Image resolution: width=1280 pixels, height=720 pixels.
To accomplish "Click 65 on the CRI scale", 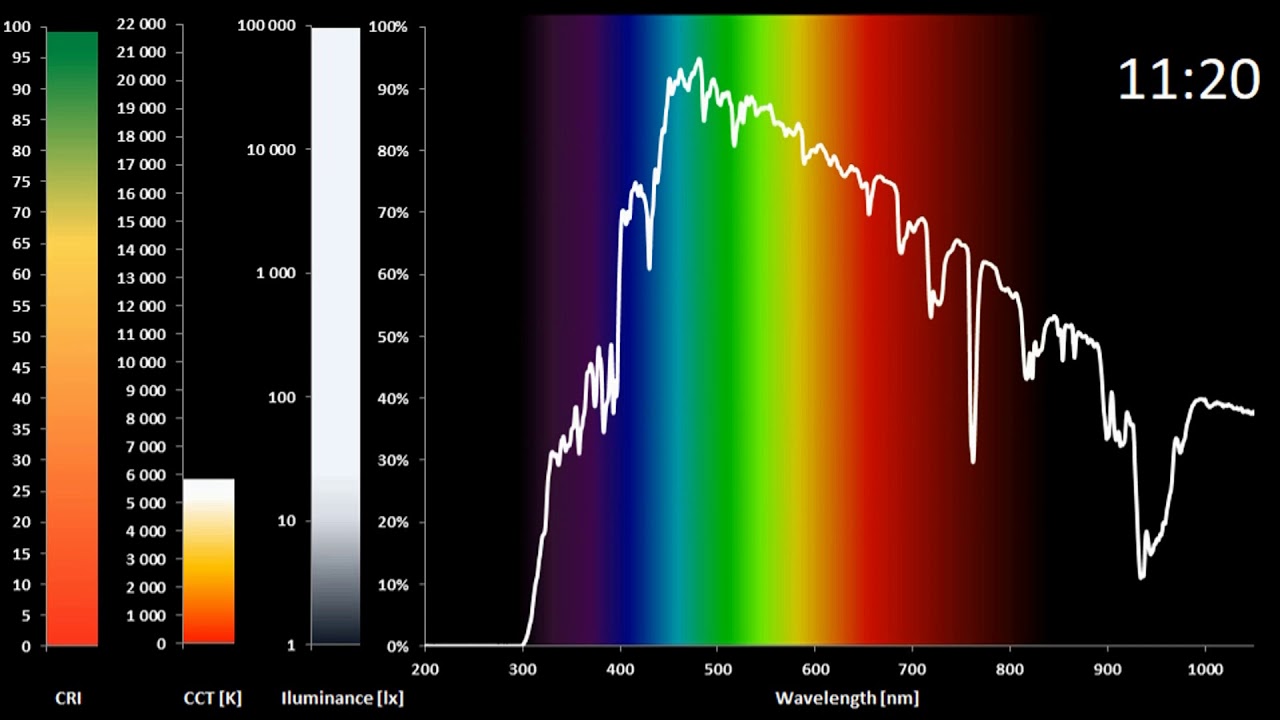I will pyautogui.click(x=21, y=243).
